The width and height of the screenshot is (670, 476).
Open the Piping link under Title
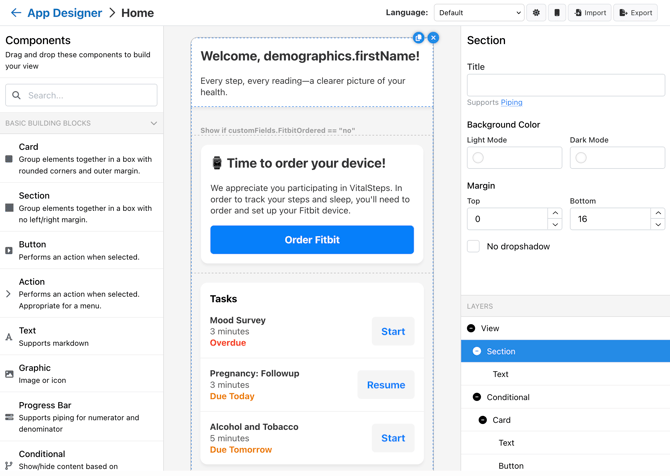511,102
